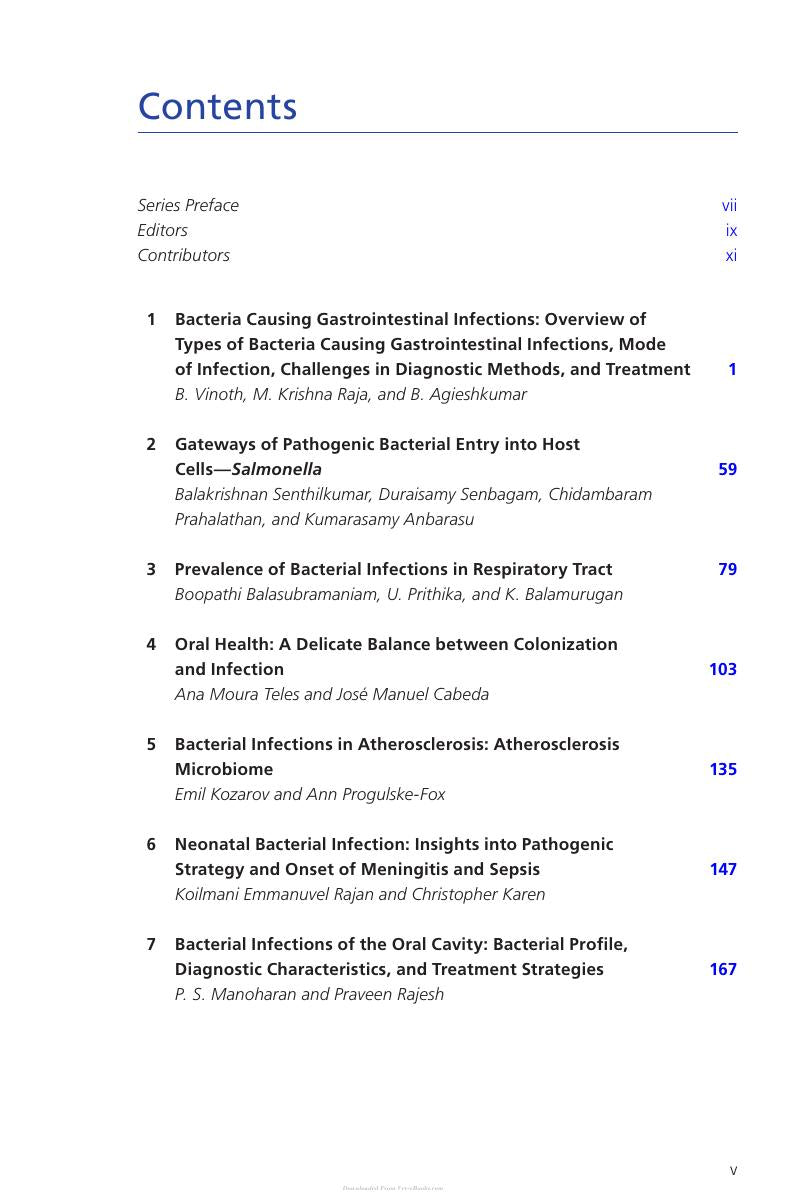
Task: Click the Contents heading
Action: tap(217, 106)
